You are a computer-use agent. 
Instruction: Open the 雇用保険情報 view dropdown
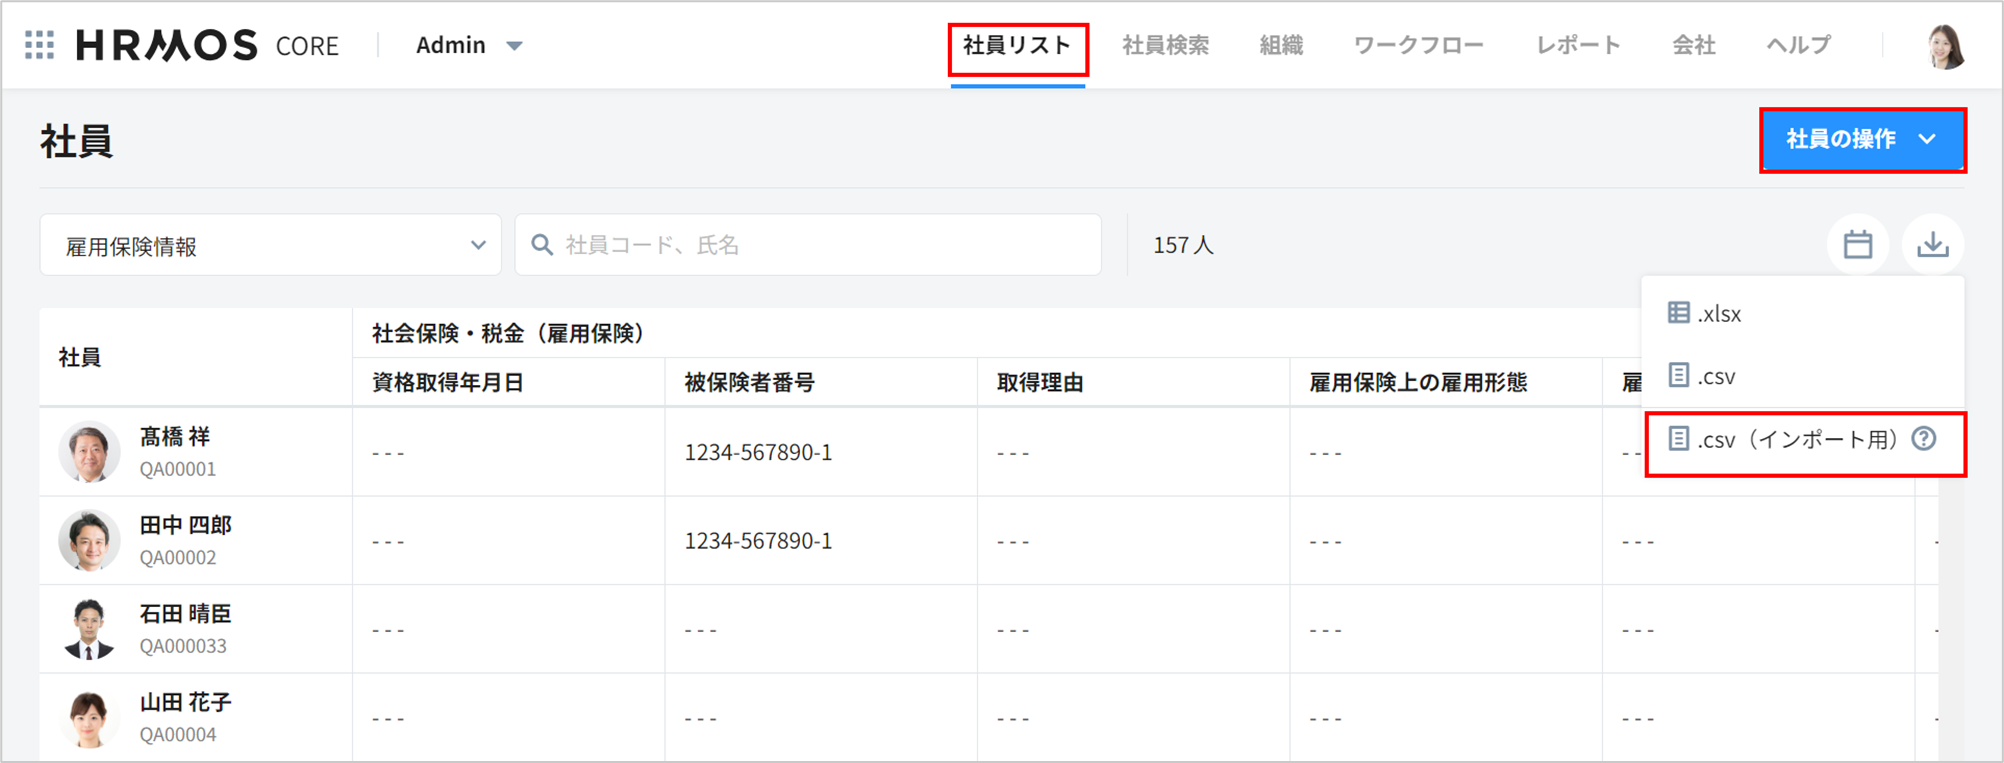pyautogui.click(x=270, y=246)
